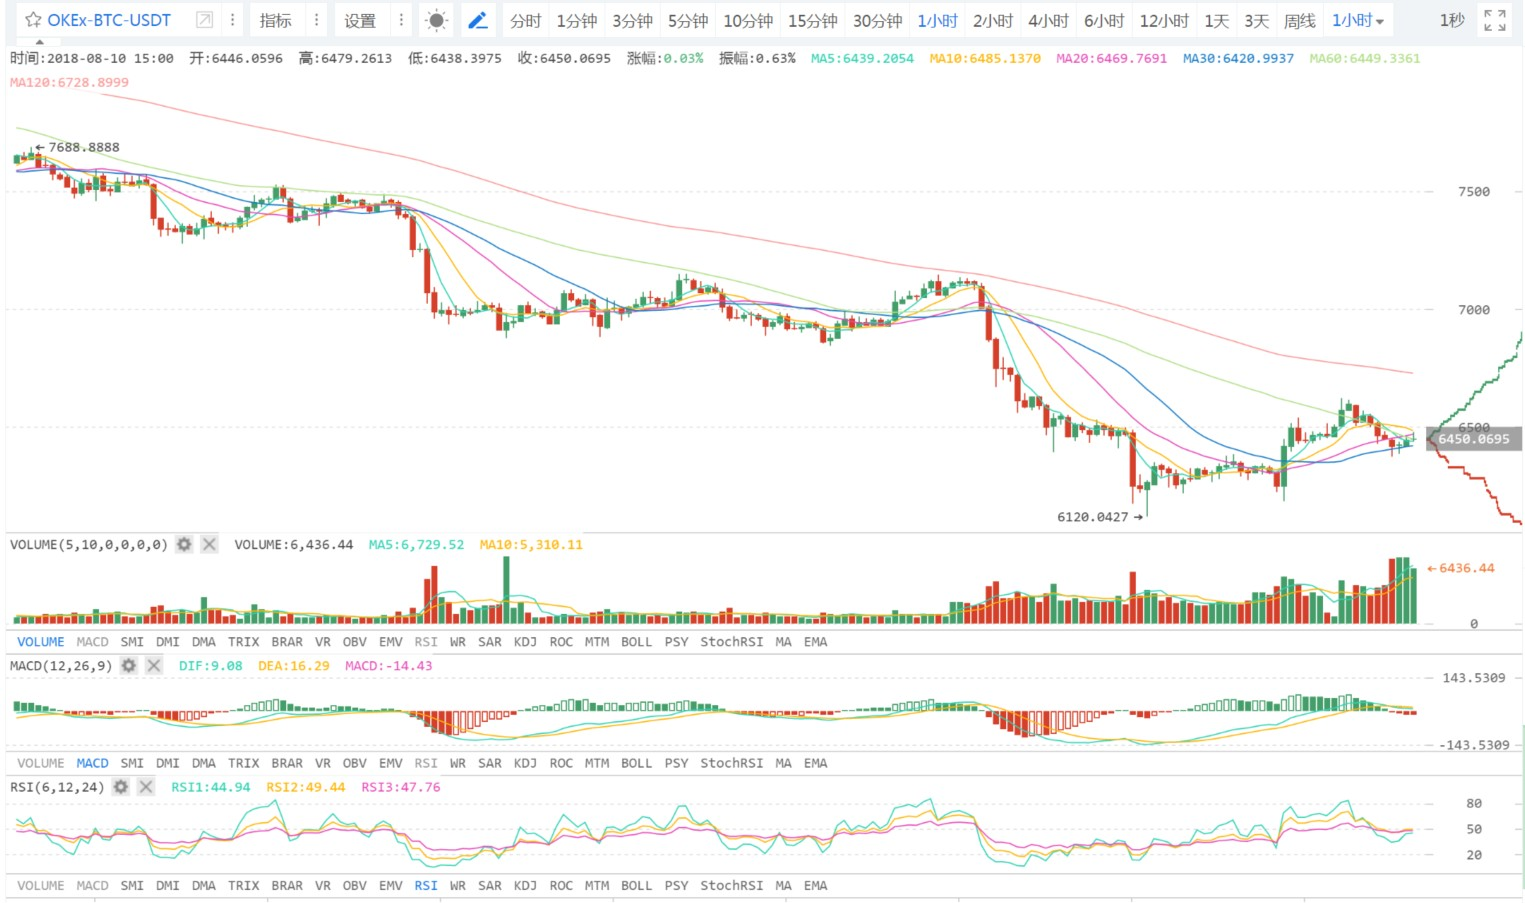Image resolution: width=1525 pixels, height=903 pixels.
Task: Click the favorite star next to OKEx-BTC-USDT
Action: point(33,20)
